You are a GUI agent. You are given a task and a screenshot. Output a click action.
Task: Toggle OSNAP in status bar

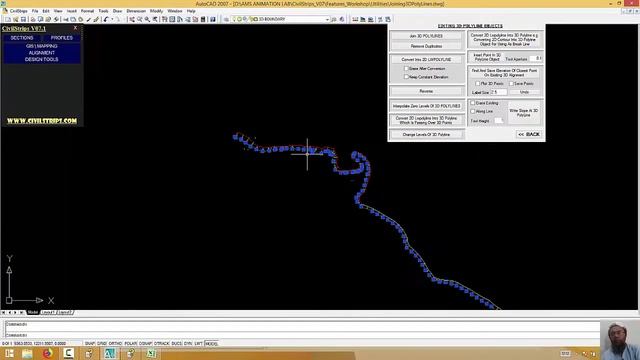[145, 344]
